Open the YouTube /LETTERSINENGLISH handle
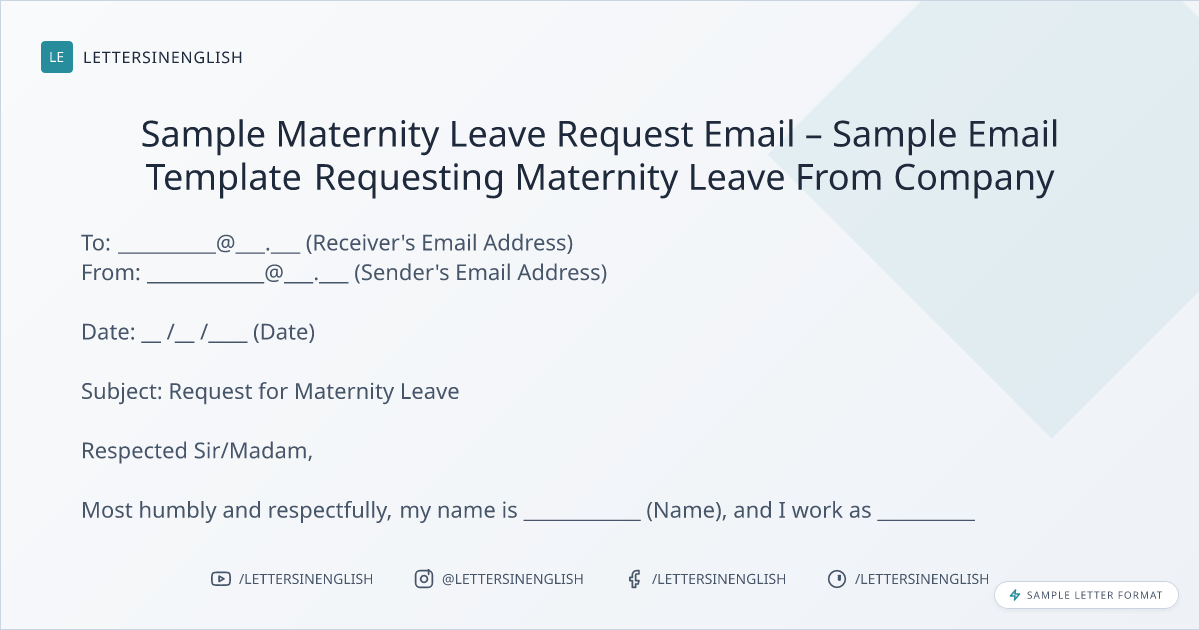 [x=306, y=579]
